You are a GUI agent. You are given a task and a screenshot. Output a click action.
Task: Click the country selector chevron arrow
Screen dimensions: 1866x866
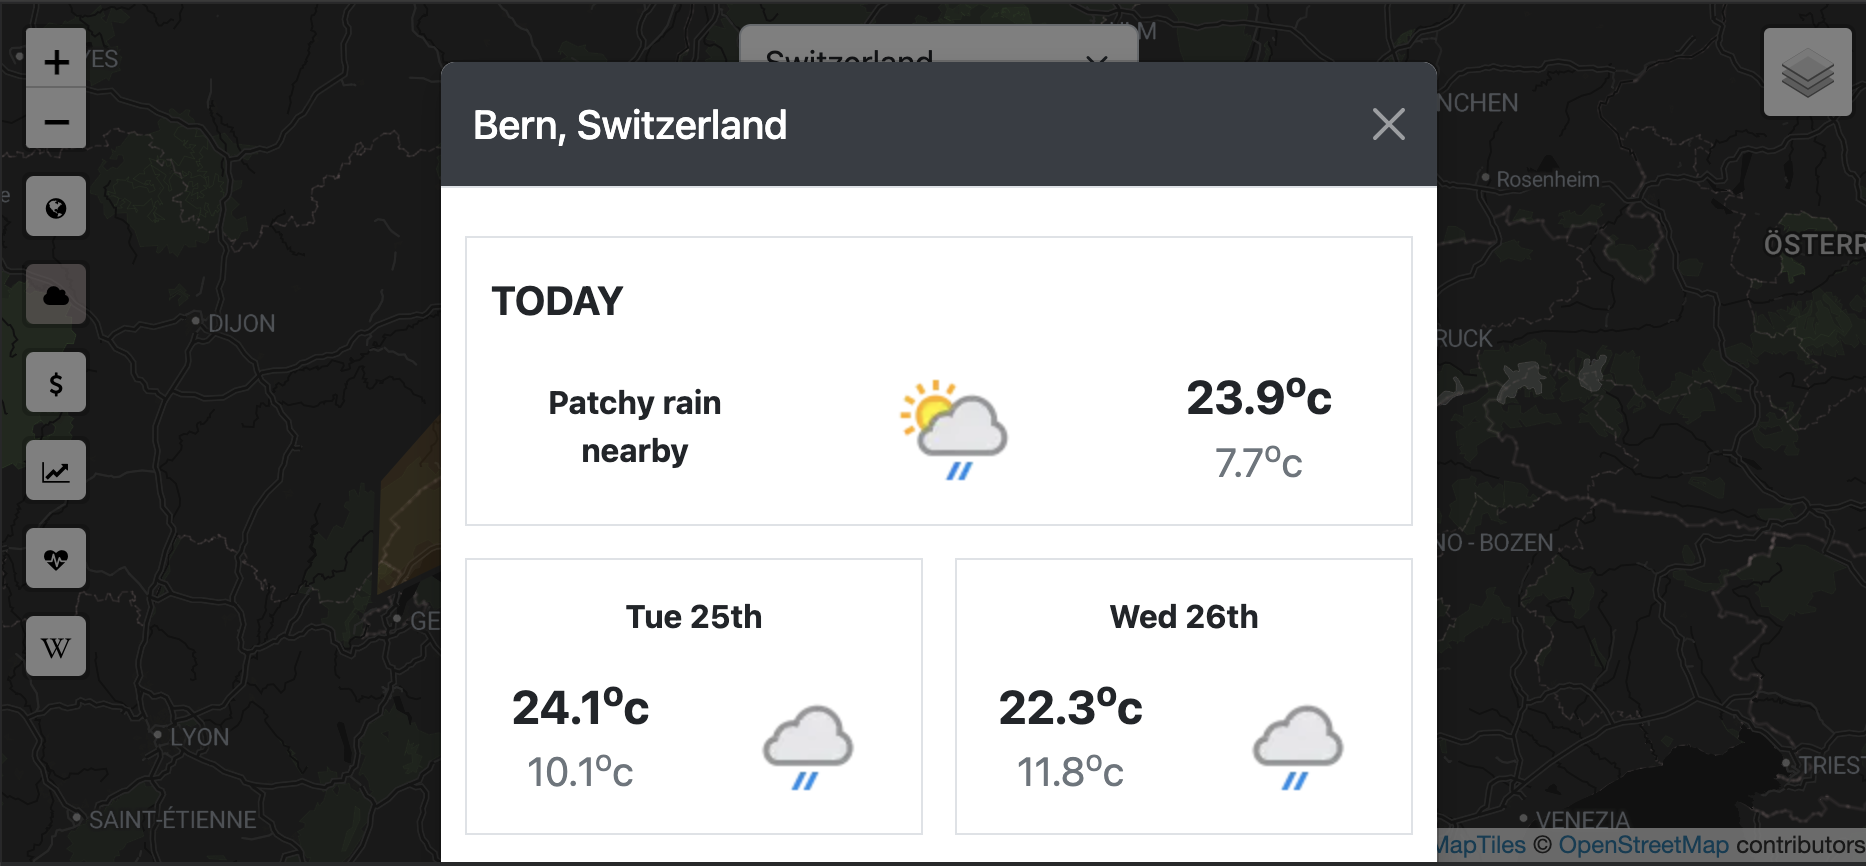pyautogui.click(x=1097, y=55)
